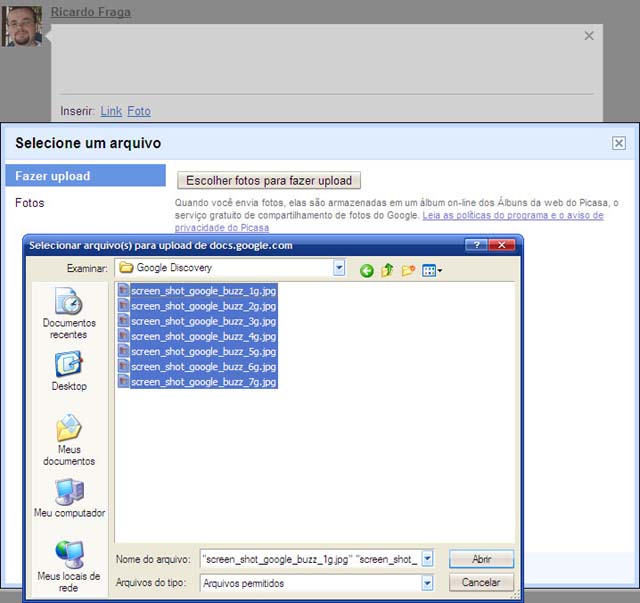Click Escolher fotos para fazer upload

point(269,181)
